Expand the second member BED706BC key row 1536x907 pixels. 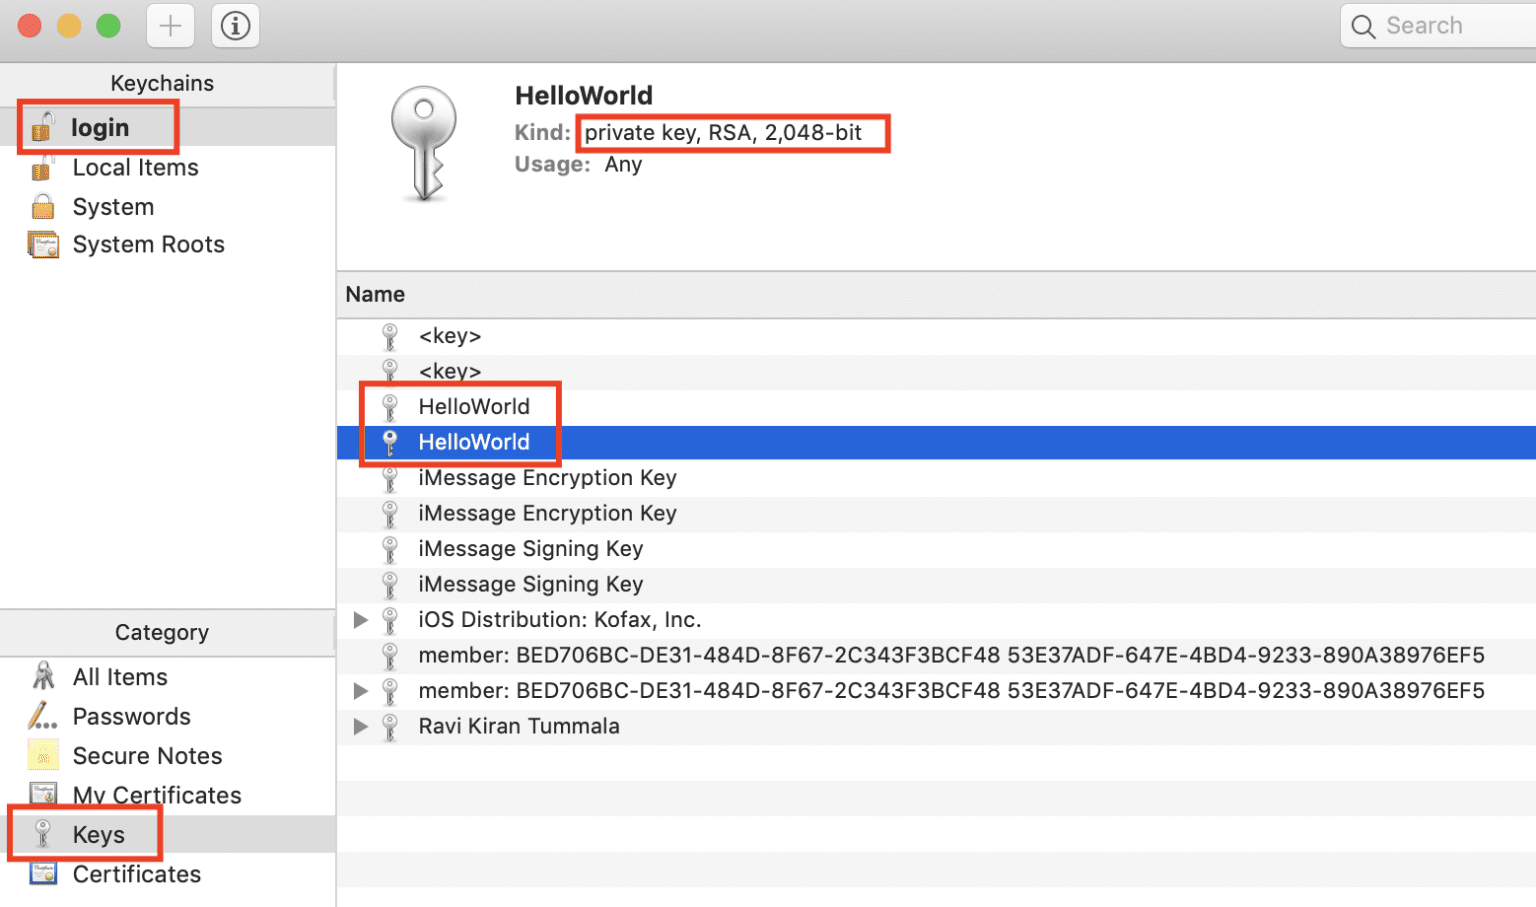tap(361, 691)
